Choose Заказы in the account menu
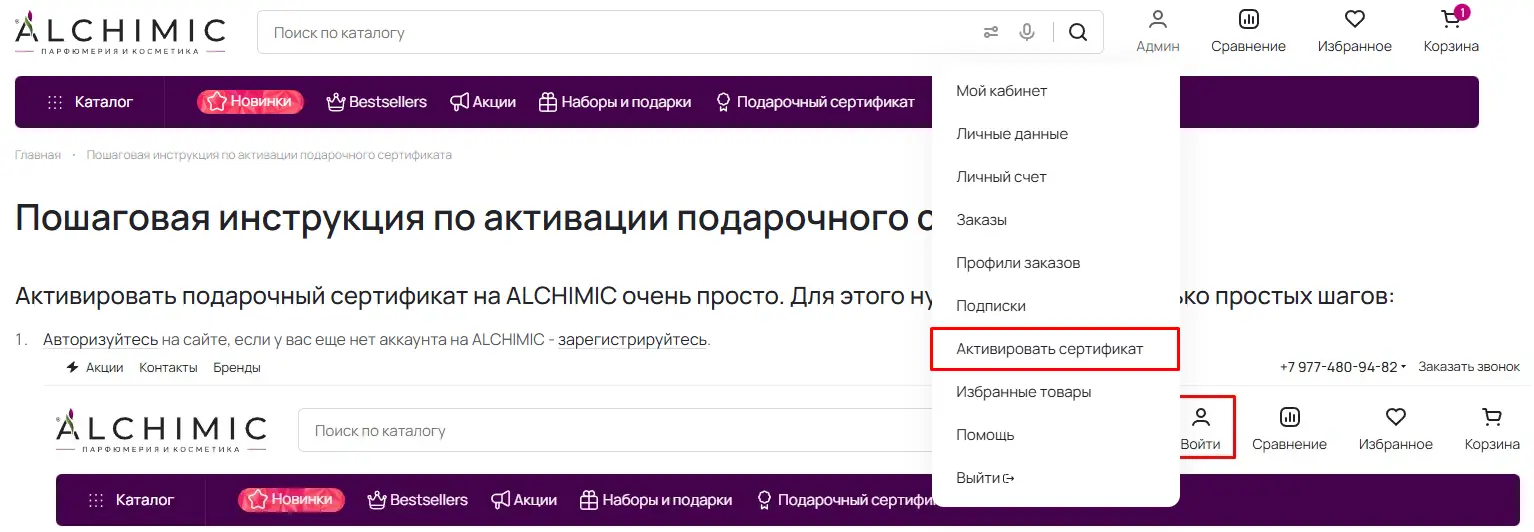 point(981,220)
